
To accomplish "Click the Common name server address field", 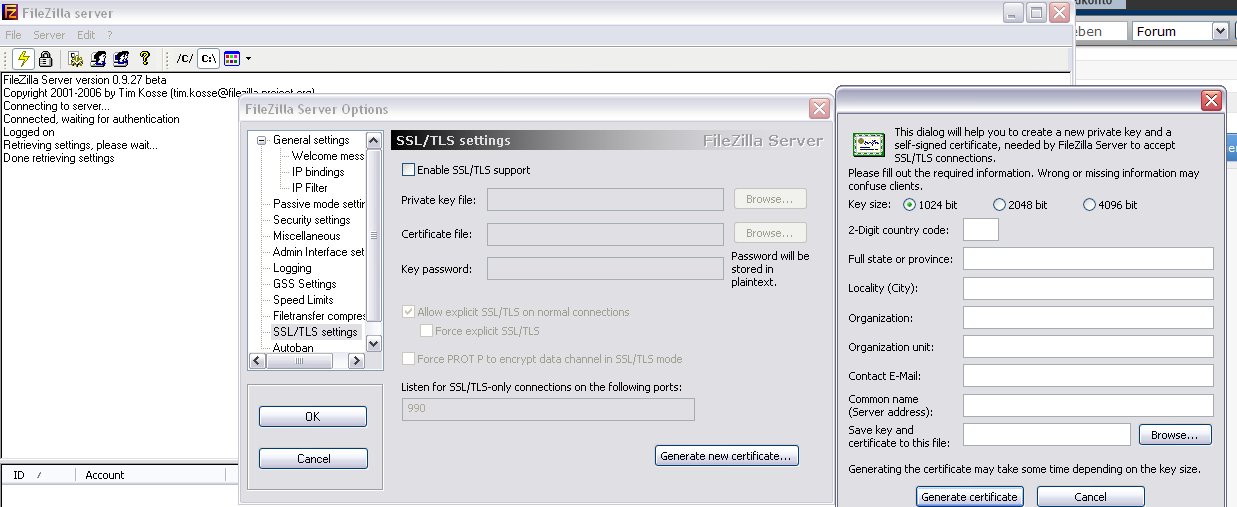I will point(1088,405).
